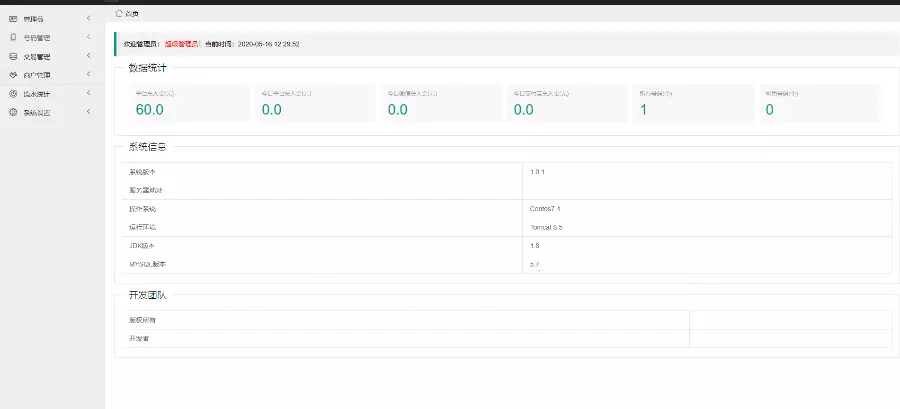
Task: Click the 交易管理 card icon
Action: (x=13, y=57)
